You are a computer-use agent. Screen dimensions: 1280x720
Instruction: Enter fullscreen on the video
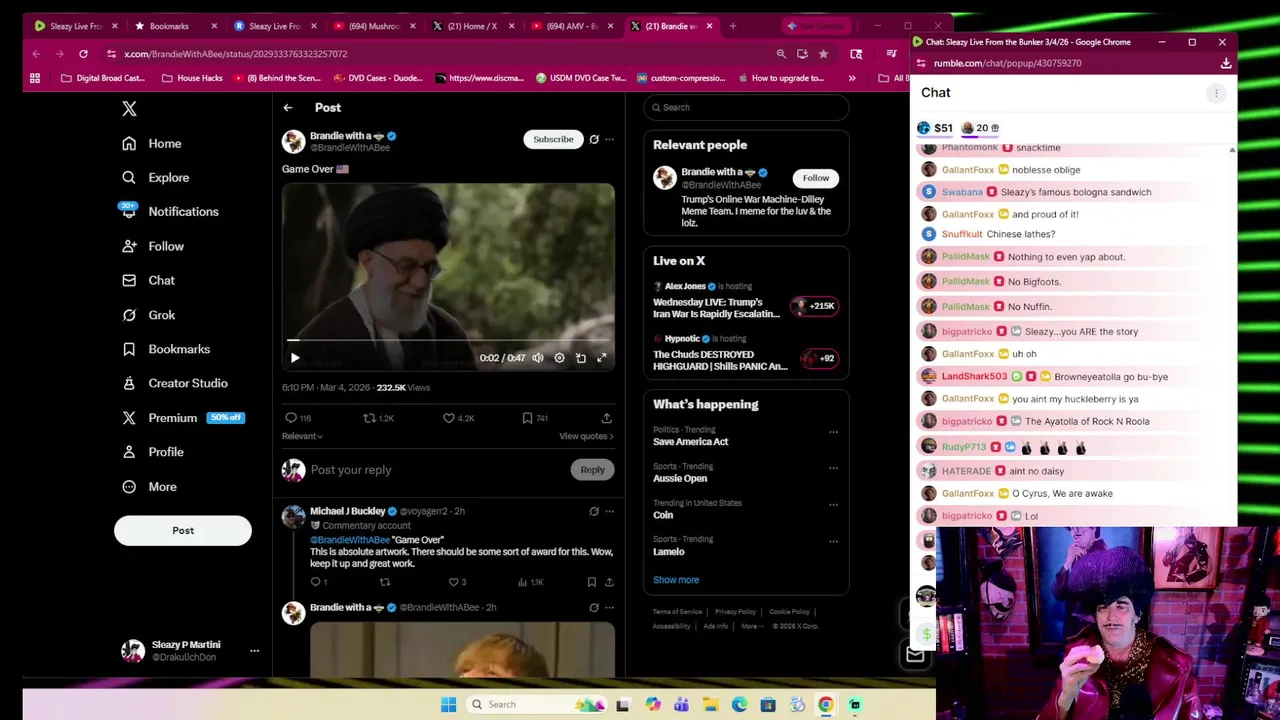tap(602, 358)
